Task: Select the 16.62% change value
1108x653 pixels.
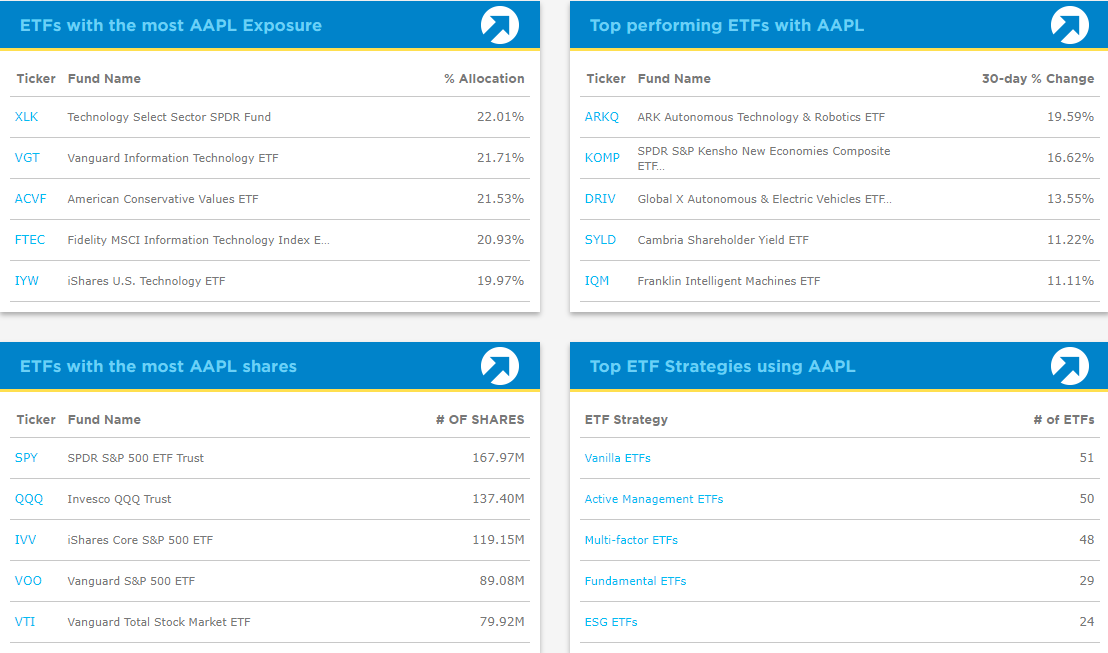Action: [1071, 158]
